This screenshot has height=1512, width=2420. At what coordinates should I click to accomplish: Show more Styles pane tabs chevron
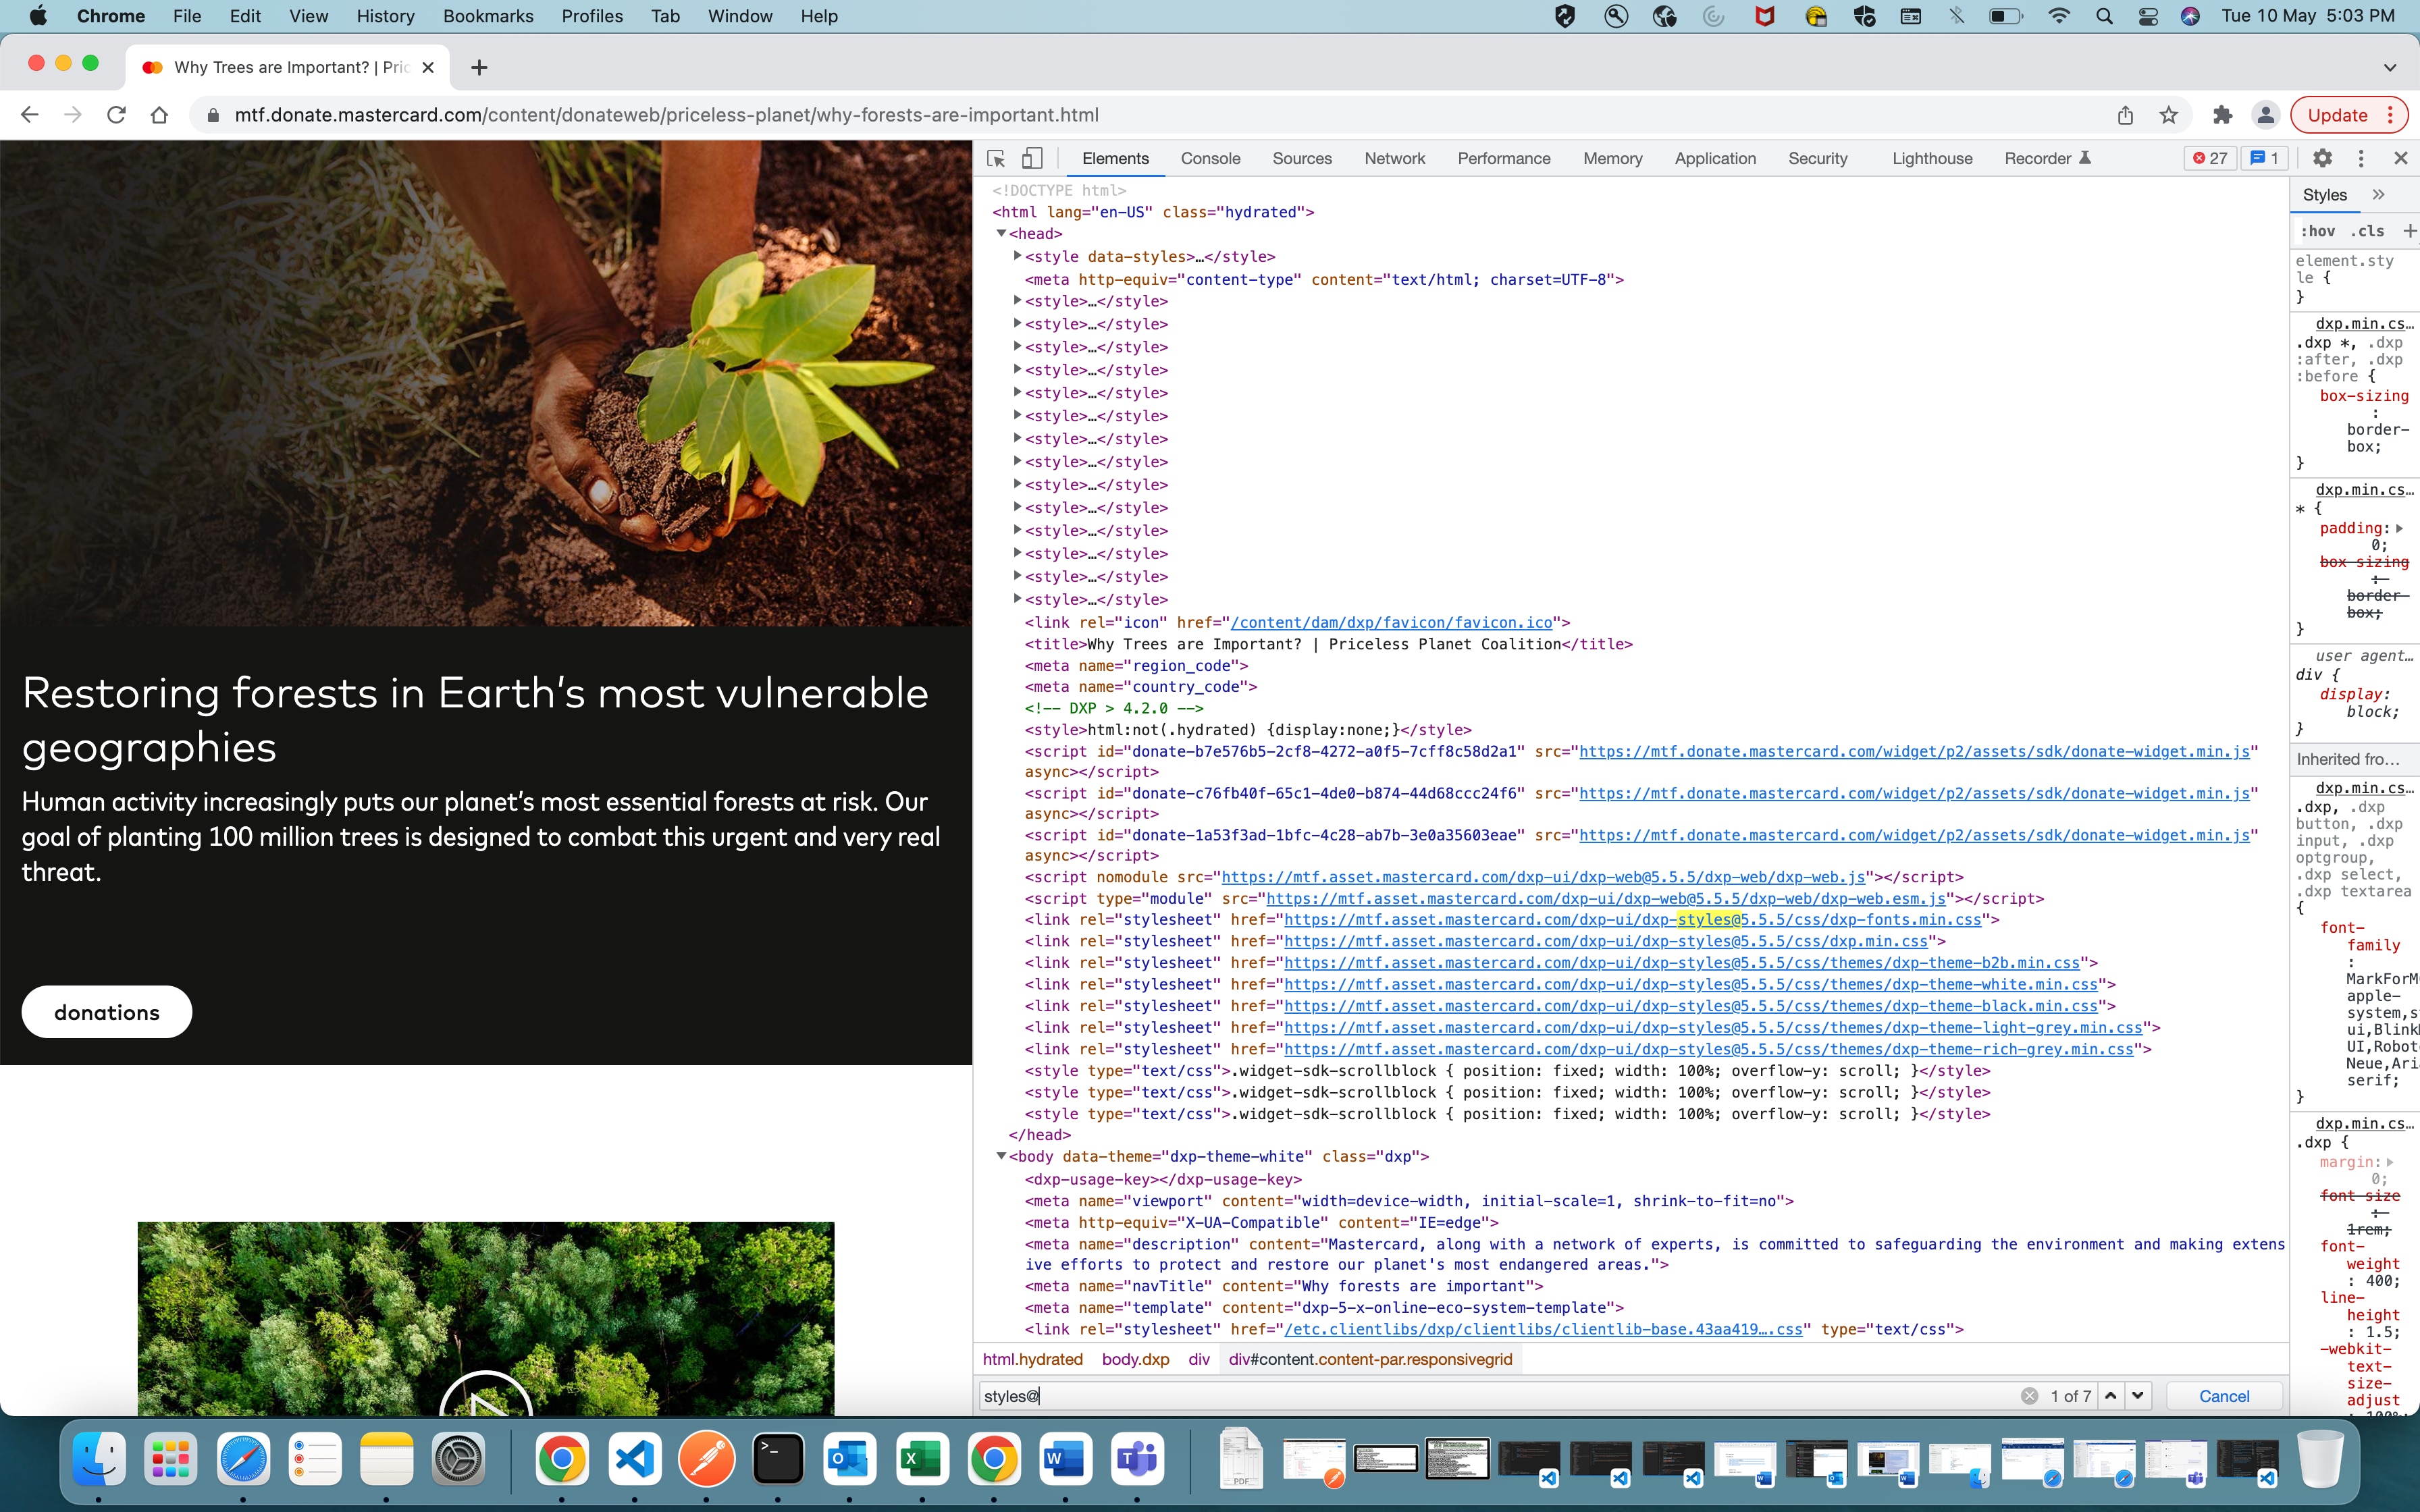tap(2379, 195)
